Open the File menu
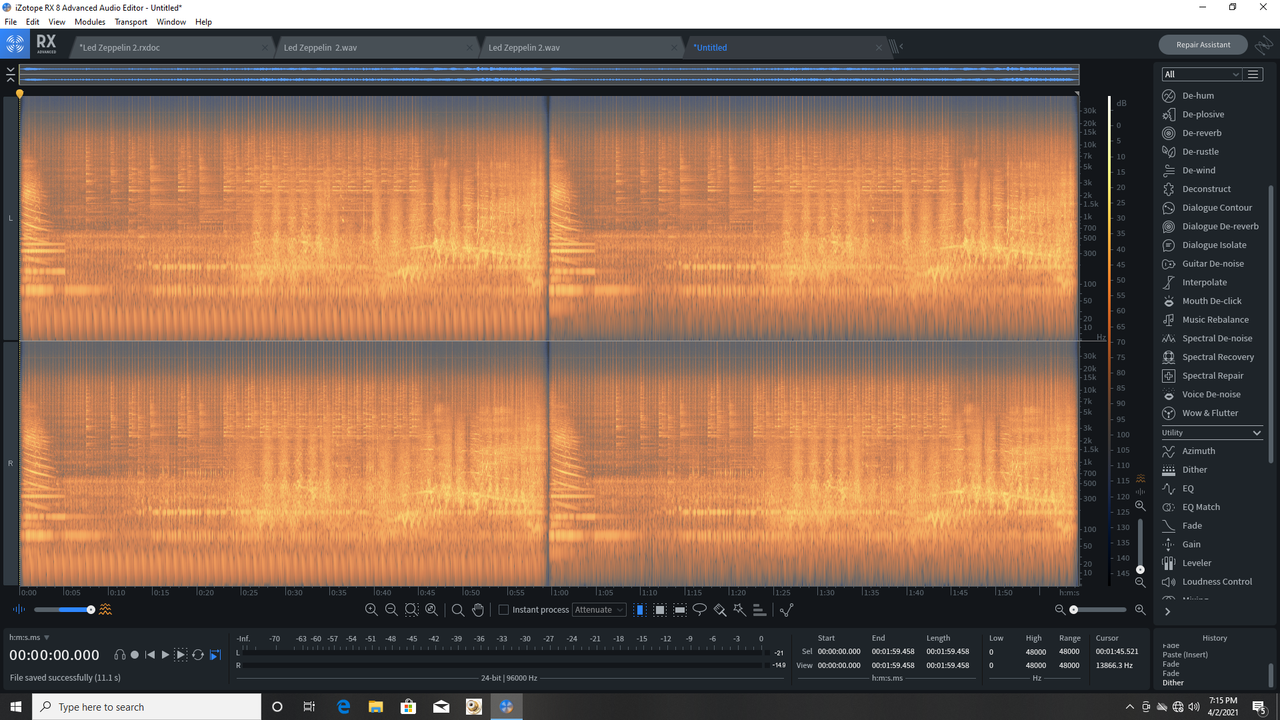 pyautogui.click(x=11, y=22)
